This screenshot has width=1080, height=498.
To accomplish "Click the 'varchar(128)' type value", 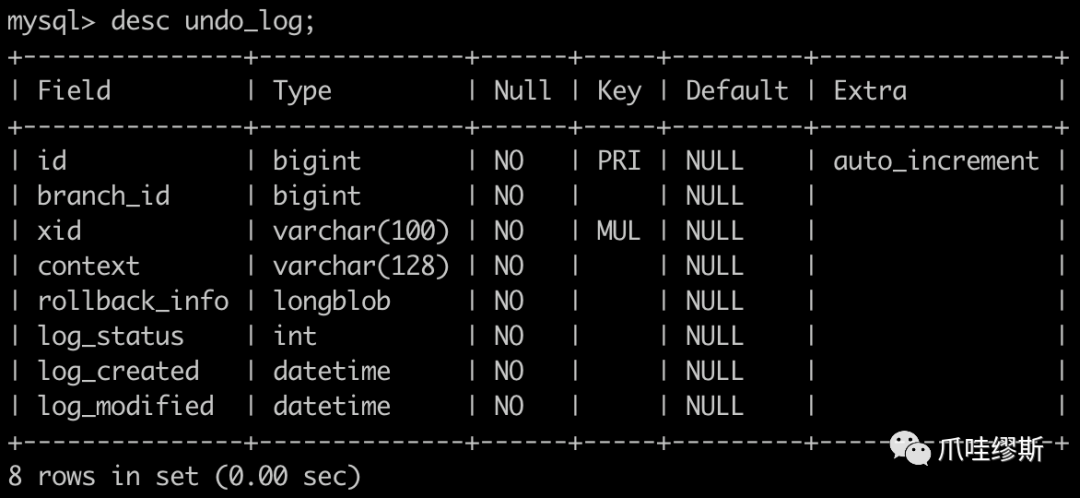I will click(x=361, y=266).
